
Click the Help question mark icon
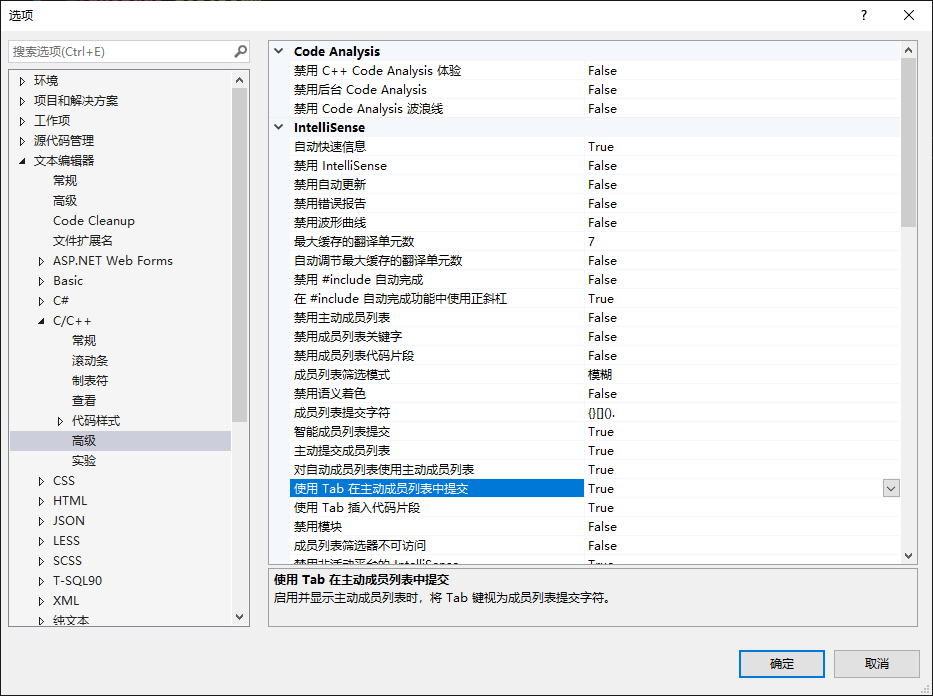[863, 15]
